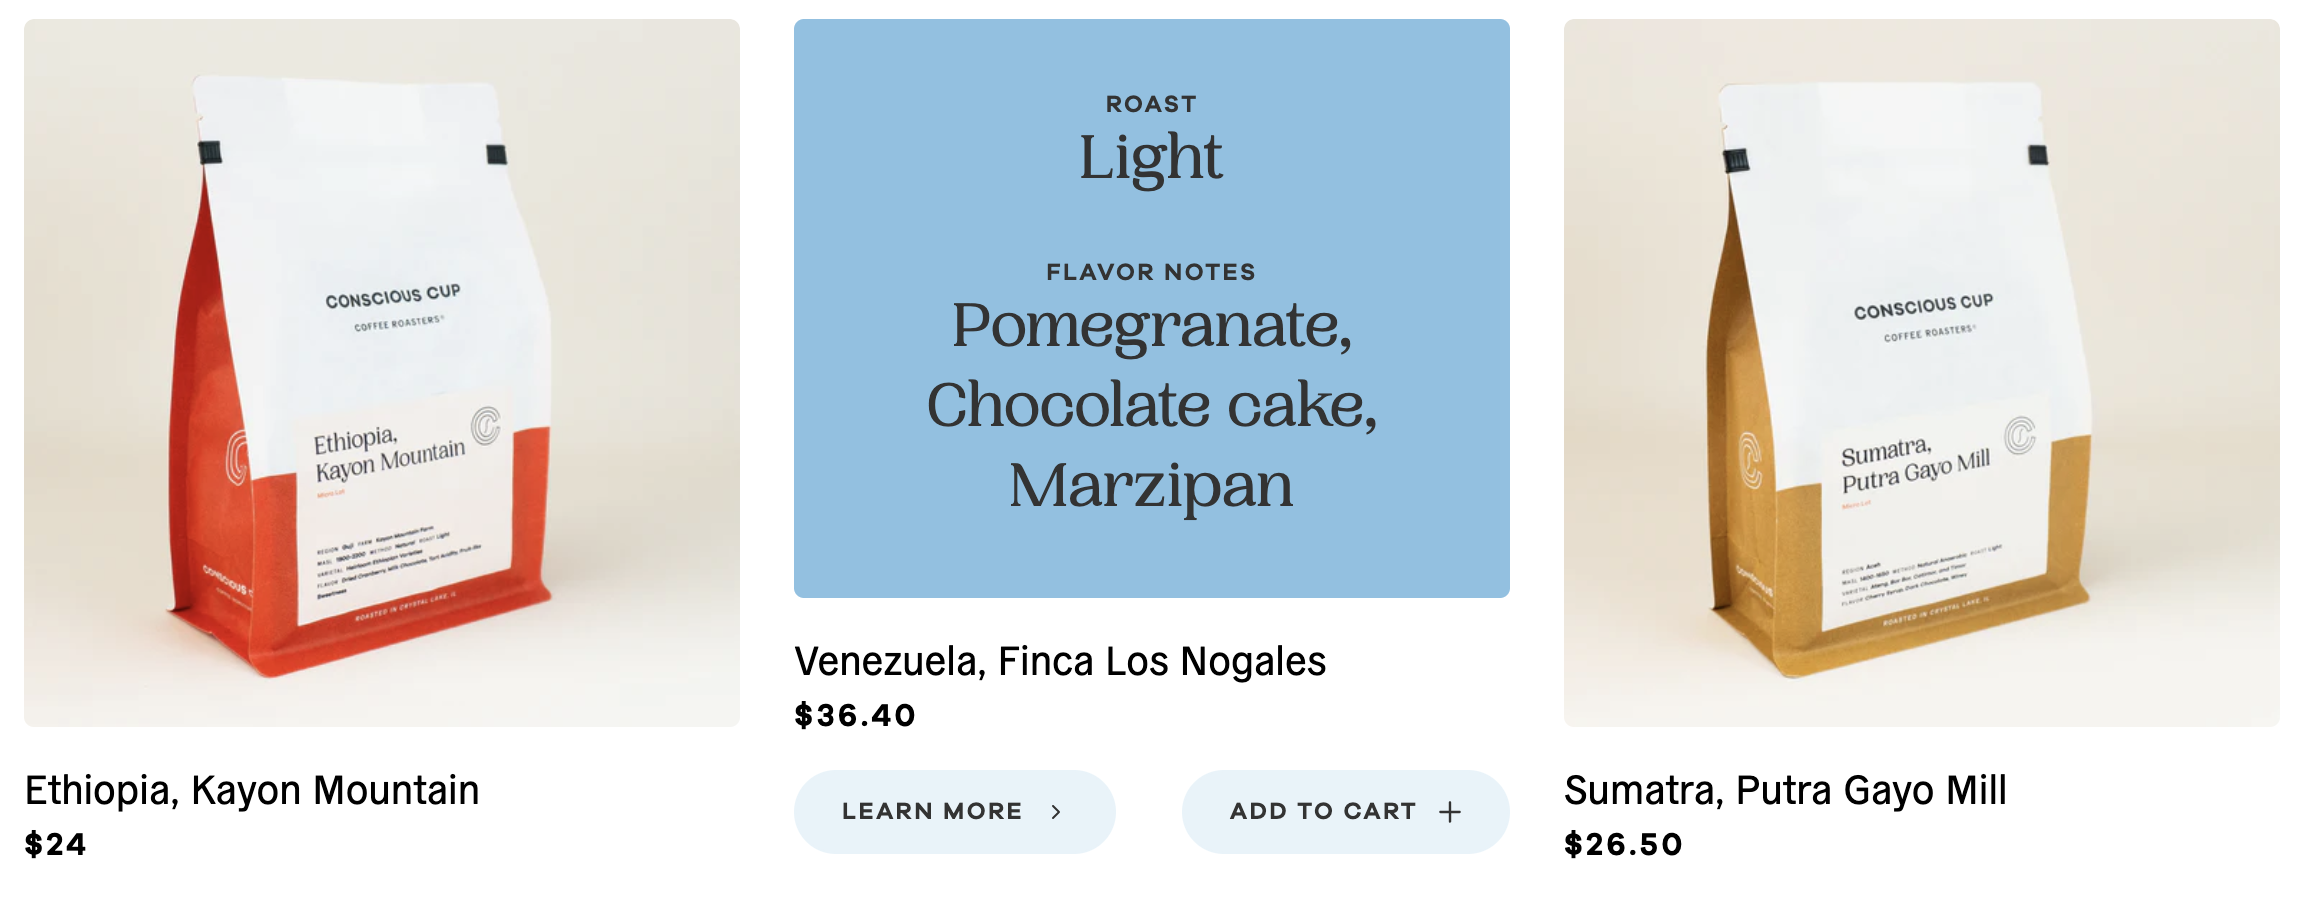Click the ROAST heading on the blue card

point(1151,104)
